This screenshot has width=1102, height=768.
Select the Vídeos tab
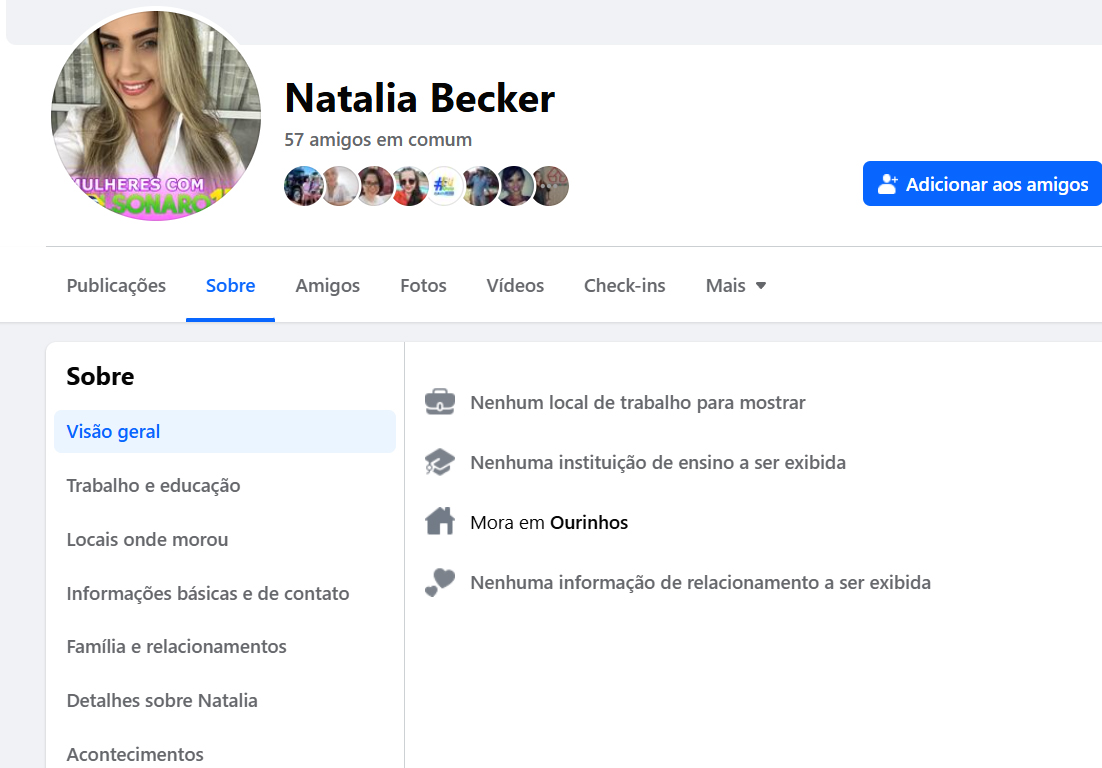(x=515, y=286)
